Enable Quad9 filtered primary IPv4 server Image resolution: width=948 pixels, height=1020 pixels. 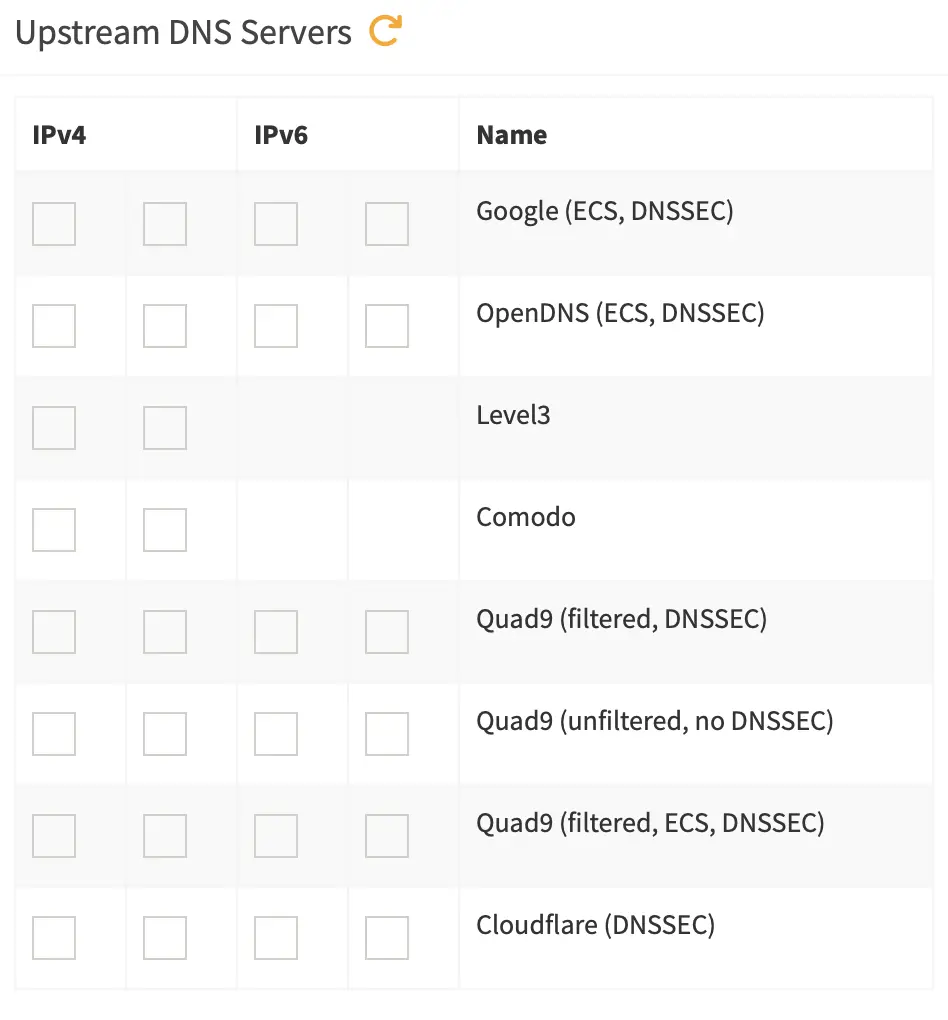click(x=53, y=631)
